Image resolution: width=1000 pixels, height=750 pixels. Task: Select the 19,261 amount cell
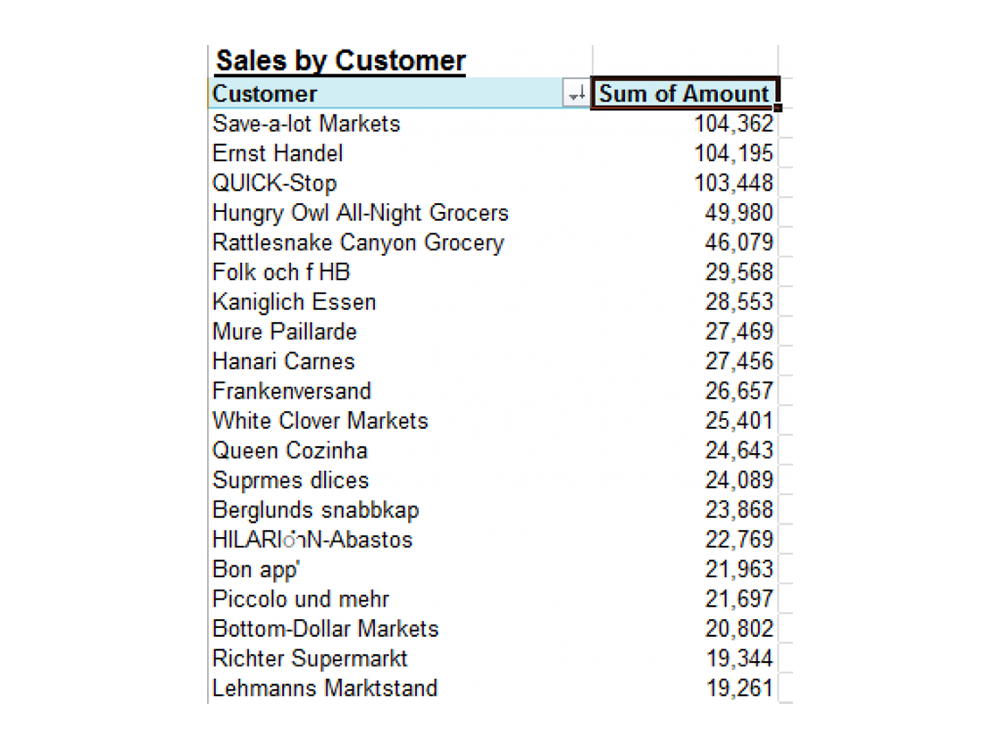[739, 688]
